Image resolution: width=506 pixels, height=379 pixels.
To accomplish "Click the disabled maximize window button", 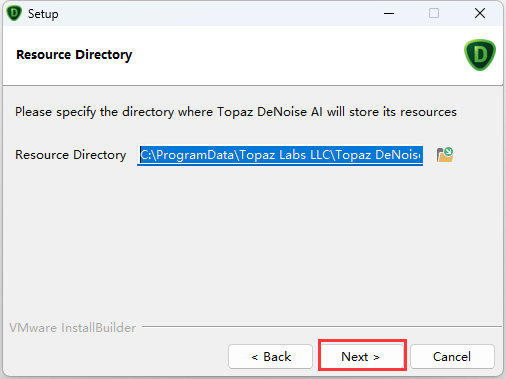I will [x=434, y=13].
